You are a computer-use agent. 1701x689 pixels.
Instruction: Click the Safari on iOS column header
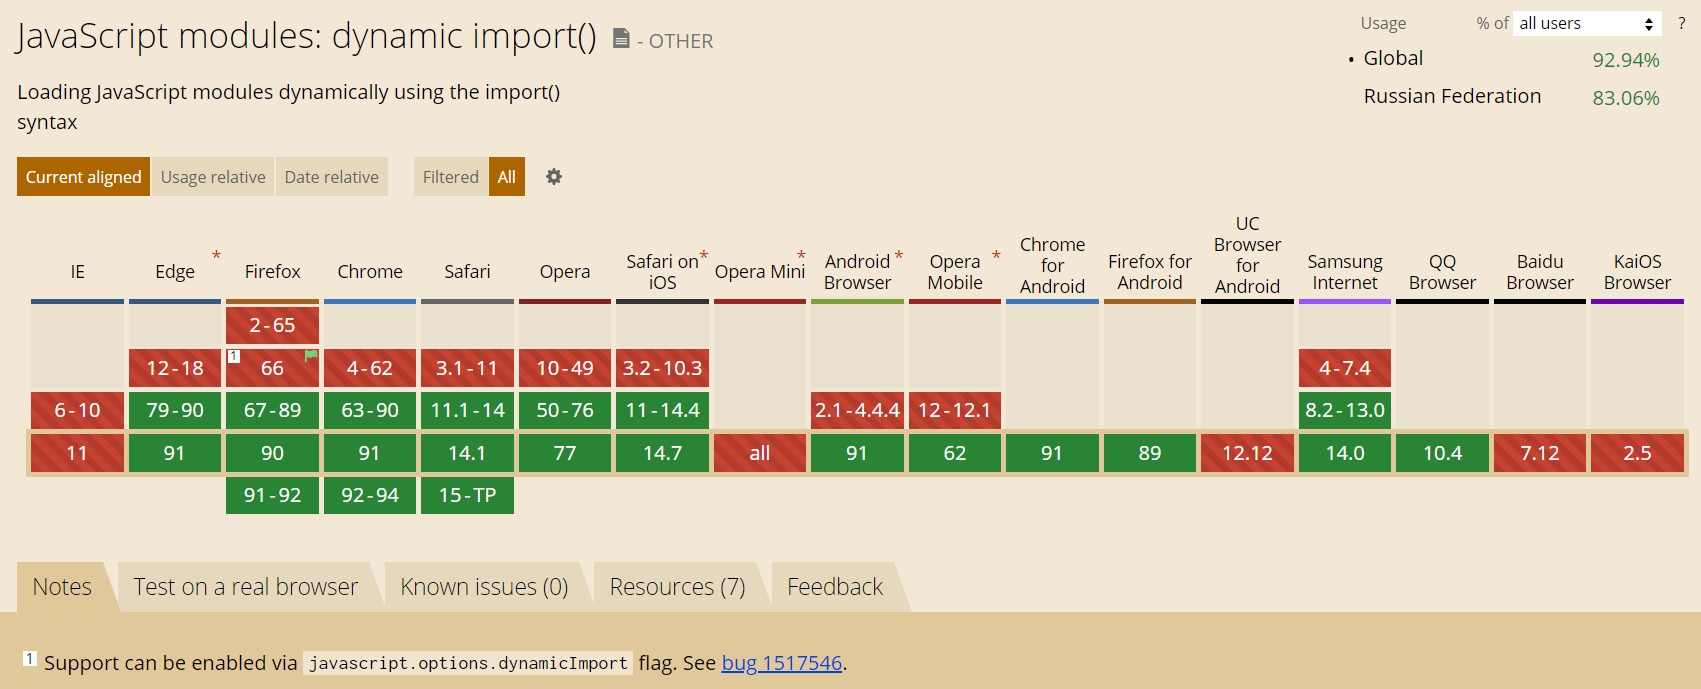662,272
